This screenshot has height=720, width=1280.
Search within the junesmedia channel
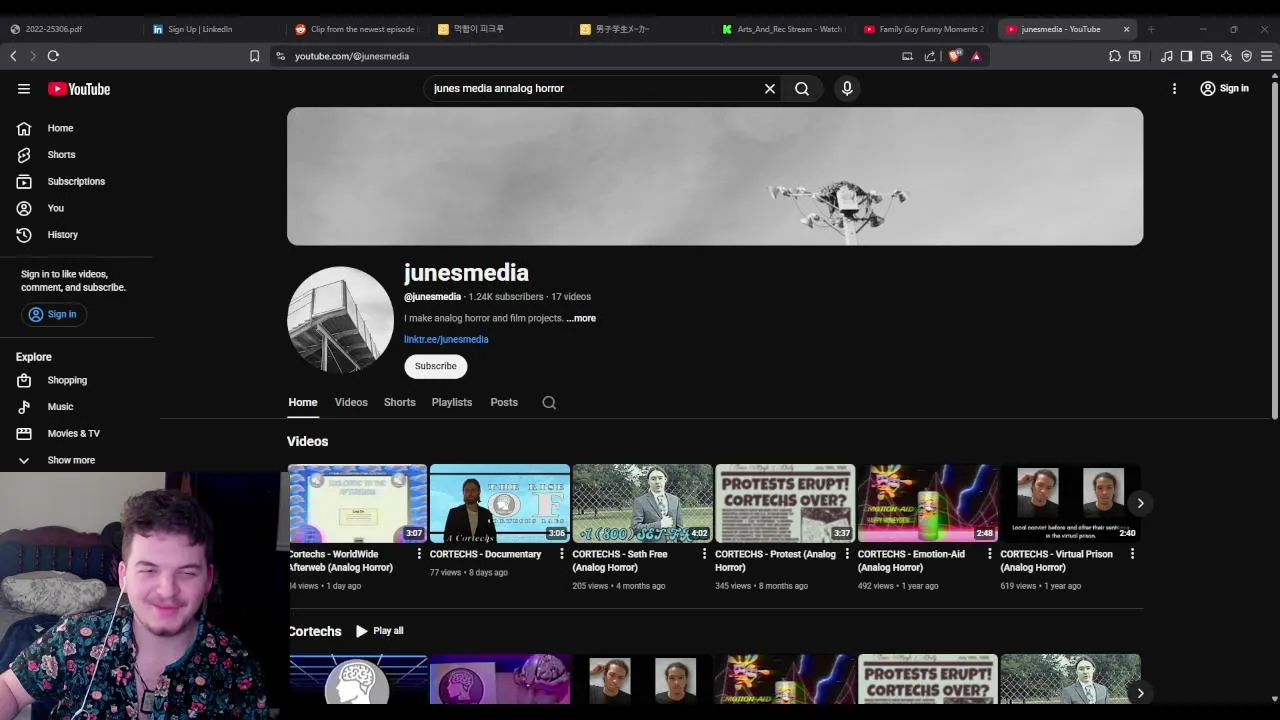(x=549, y=403)
